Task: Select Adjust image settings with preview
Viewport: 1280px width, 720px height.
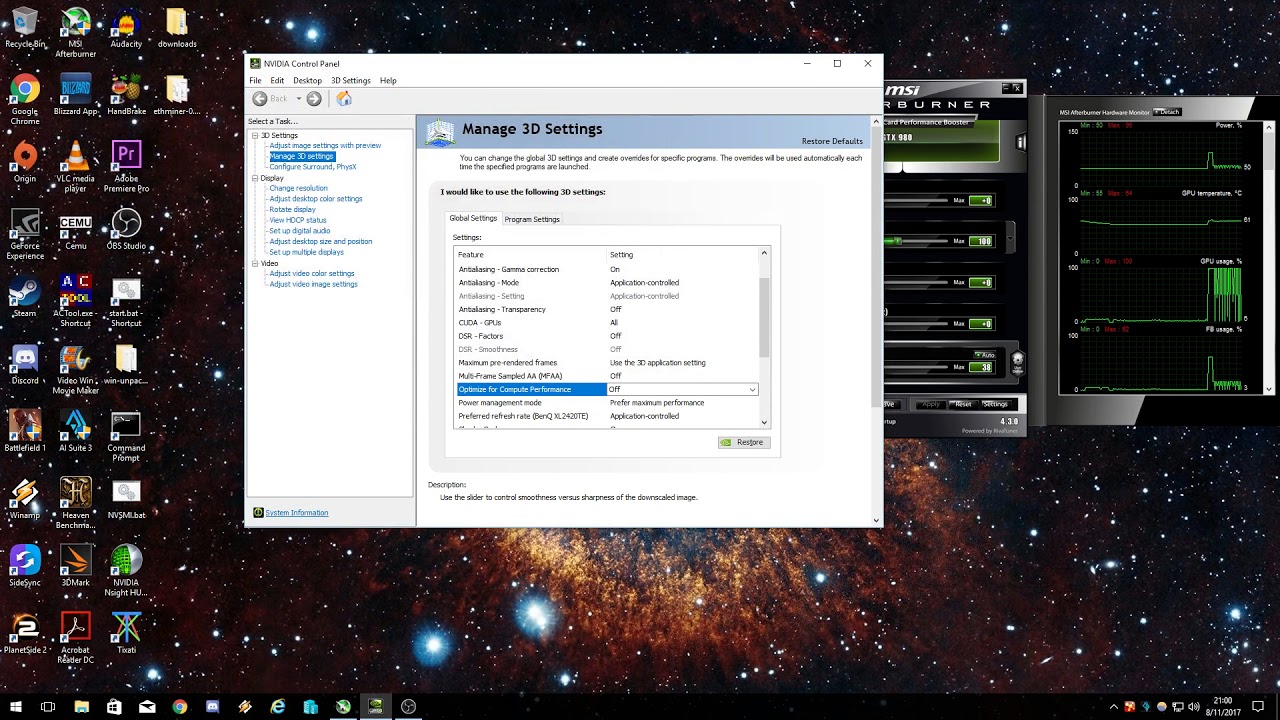Action: pos(325,146)
